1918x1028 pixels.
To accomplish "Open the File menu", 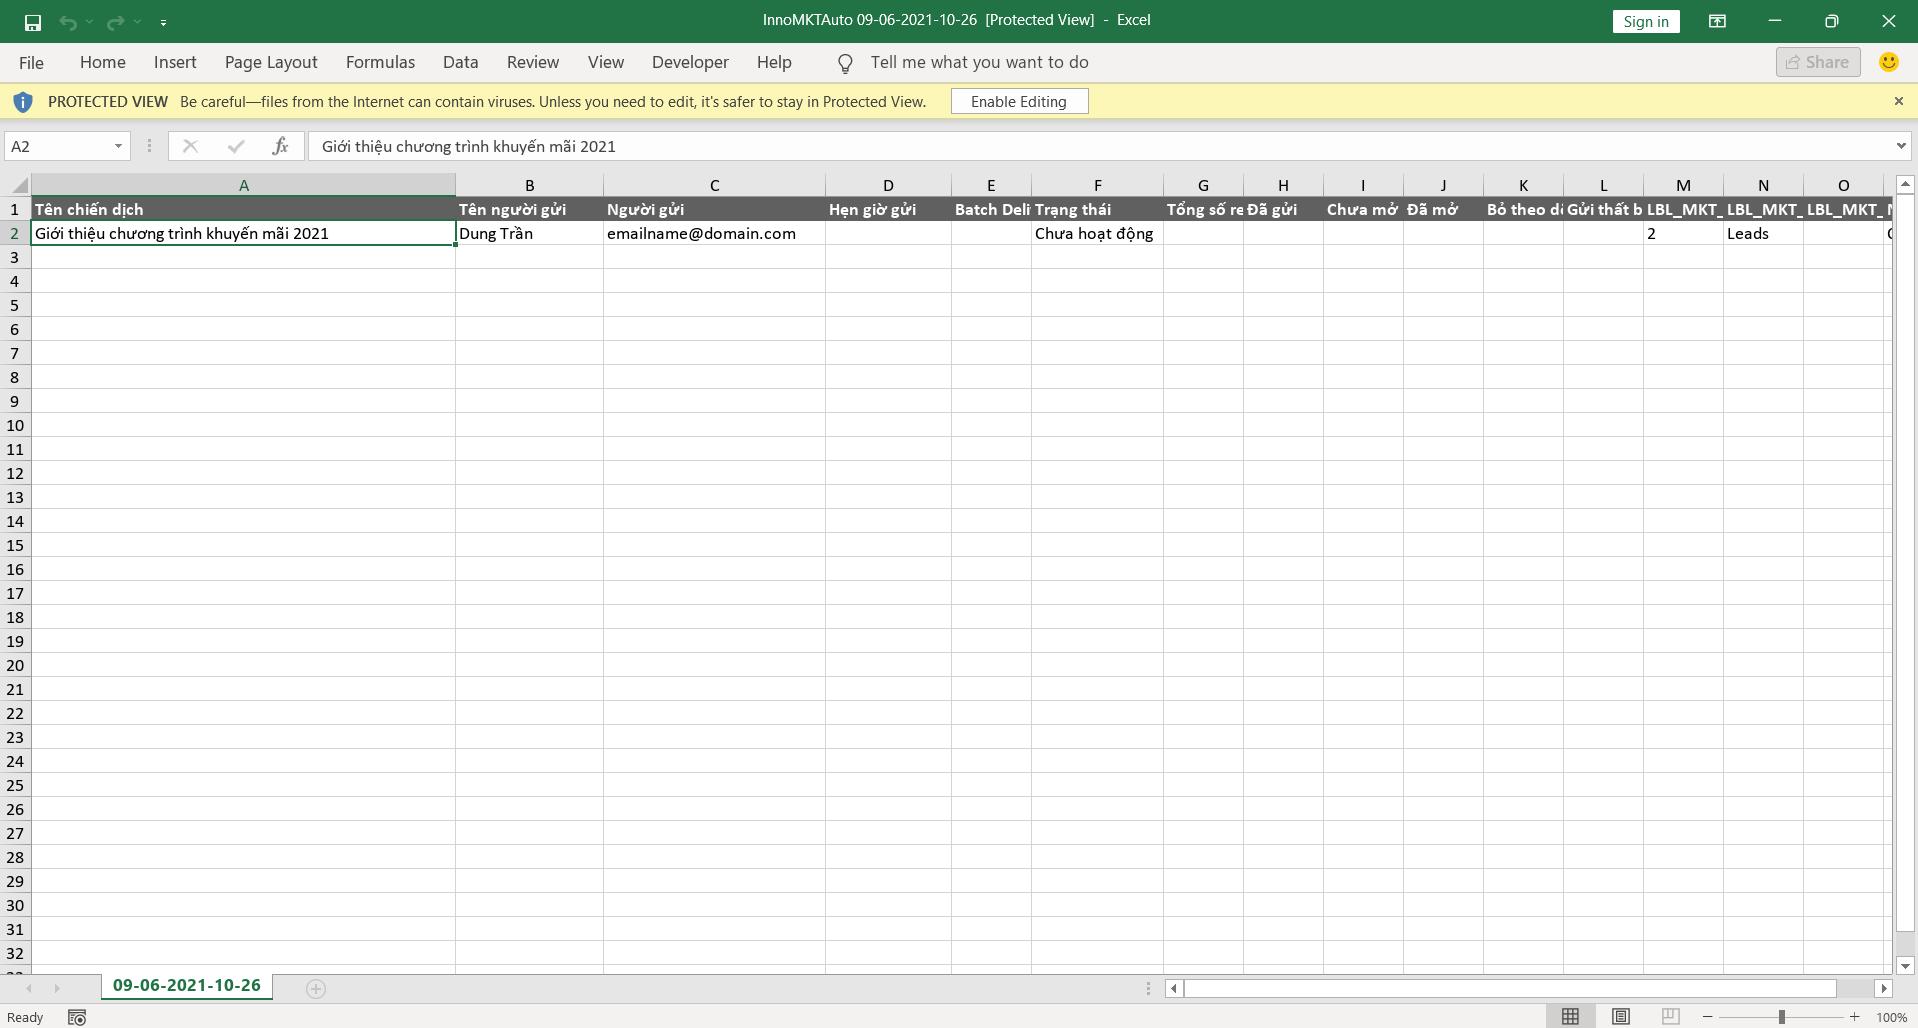I will click(x=31, y=62).
